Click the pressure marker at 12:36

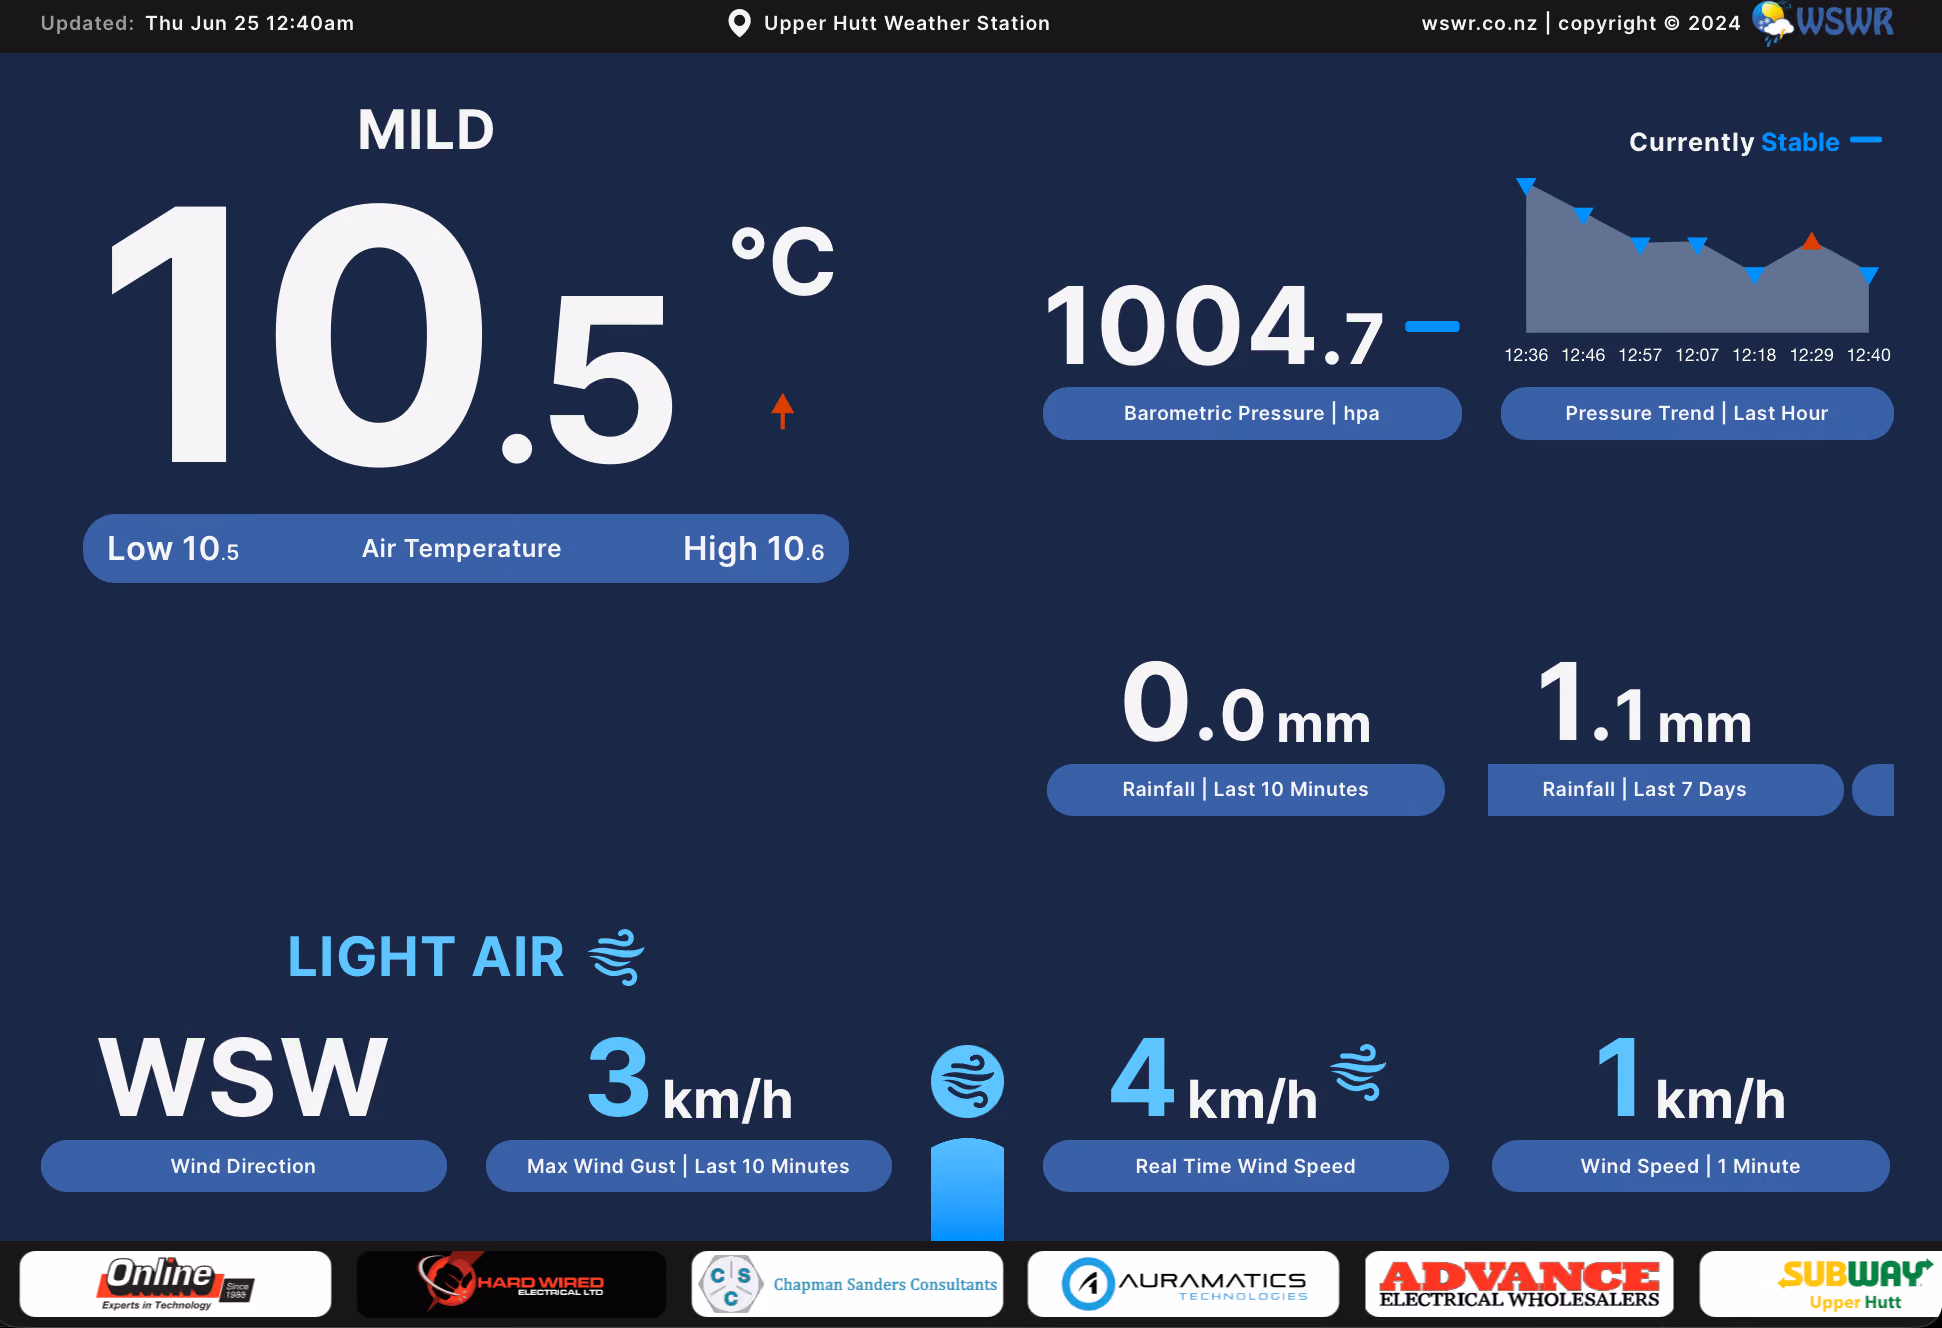point(1526,186)
